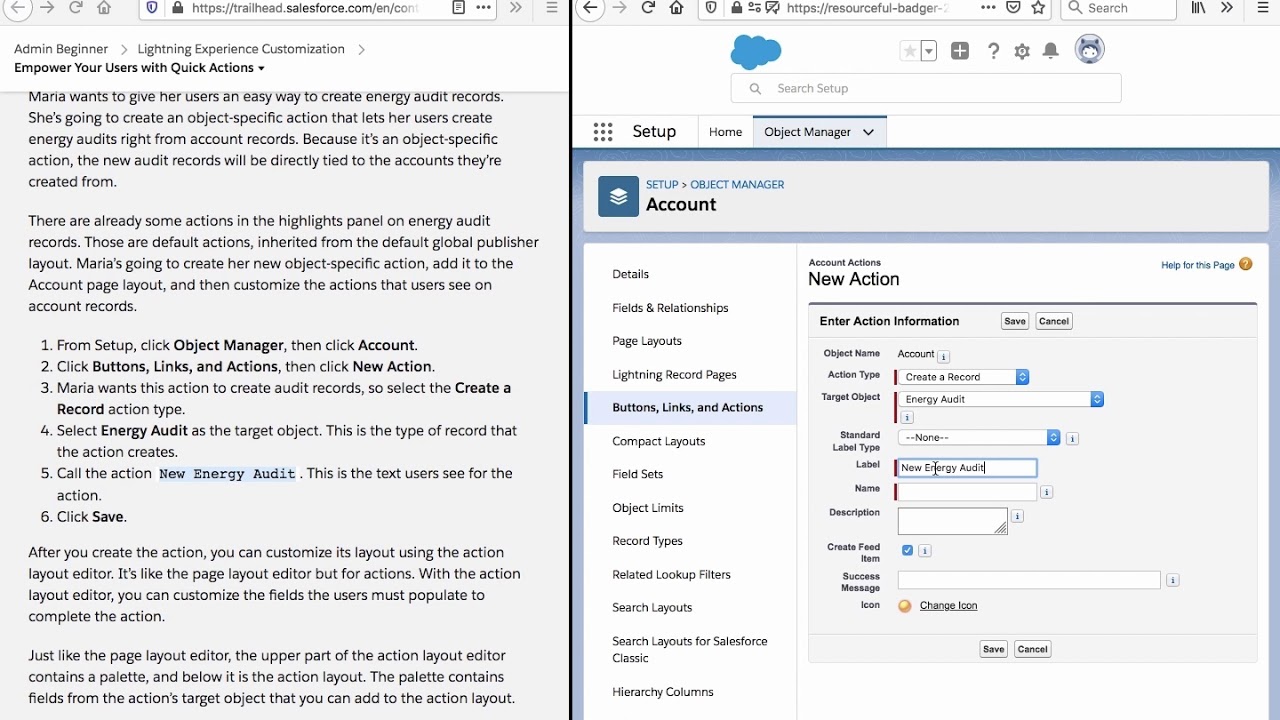Show overflow toolbar items in the right browser
This screenshot has height=720, width=1280.
(x=1227, y=8)
